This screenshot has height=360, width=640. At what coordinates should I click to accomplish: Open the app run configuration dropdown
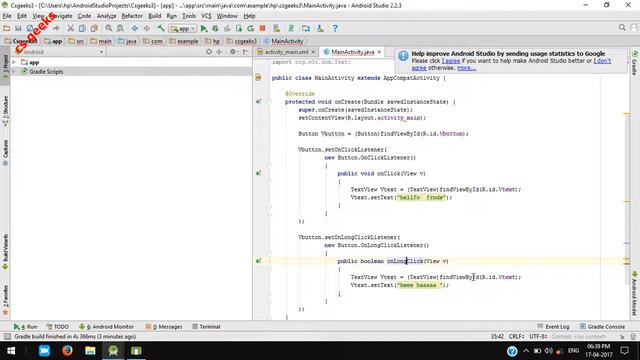coord(183,29)
